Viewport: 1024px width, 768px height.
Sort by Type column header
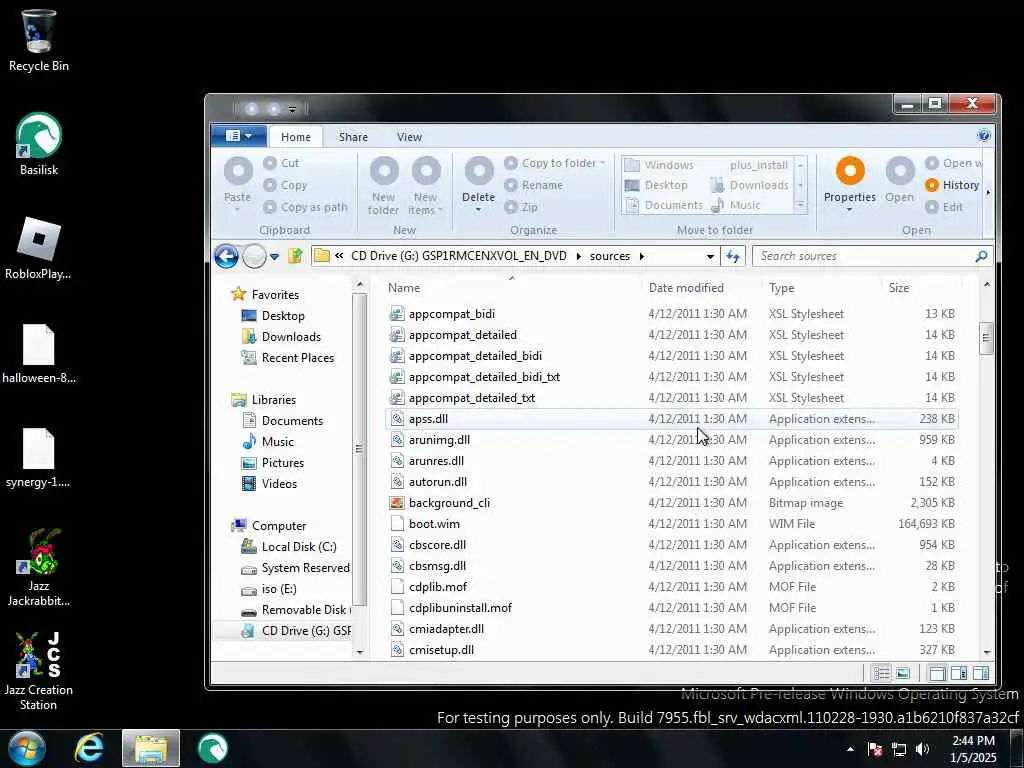(822, 287)
